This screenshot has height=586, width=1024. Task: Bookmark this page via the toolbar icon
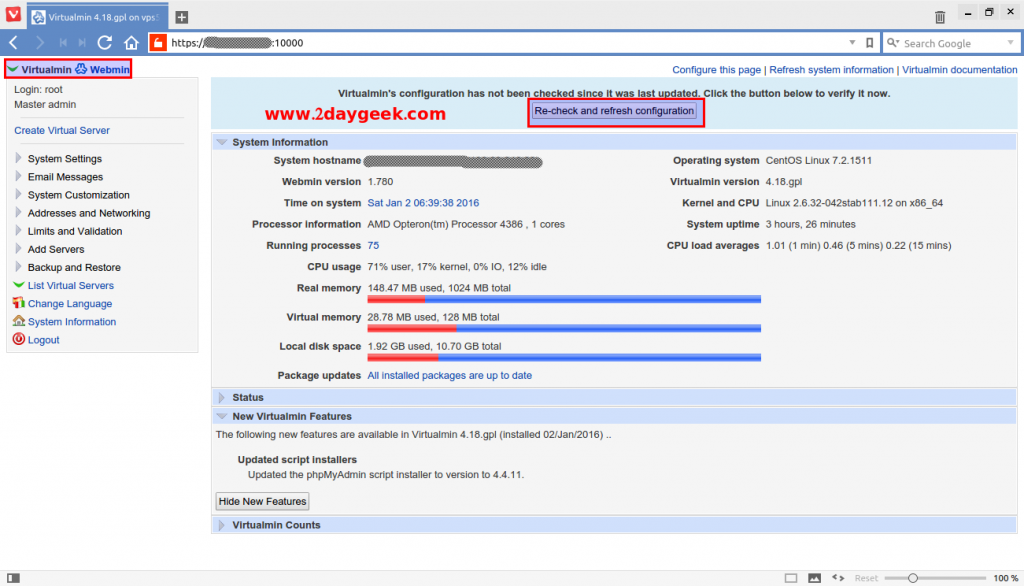[x=870, y=42]
